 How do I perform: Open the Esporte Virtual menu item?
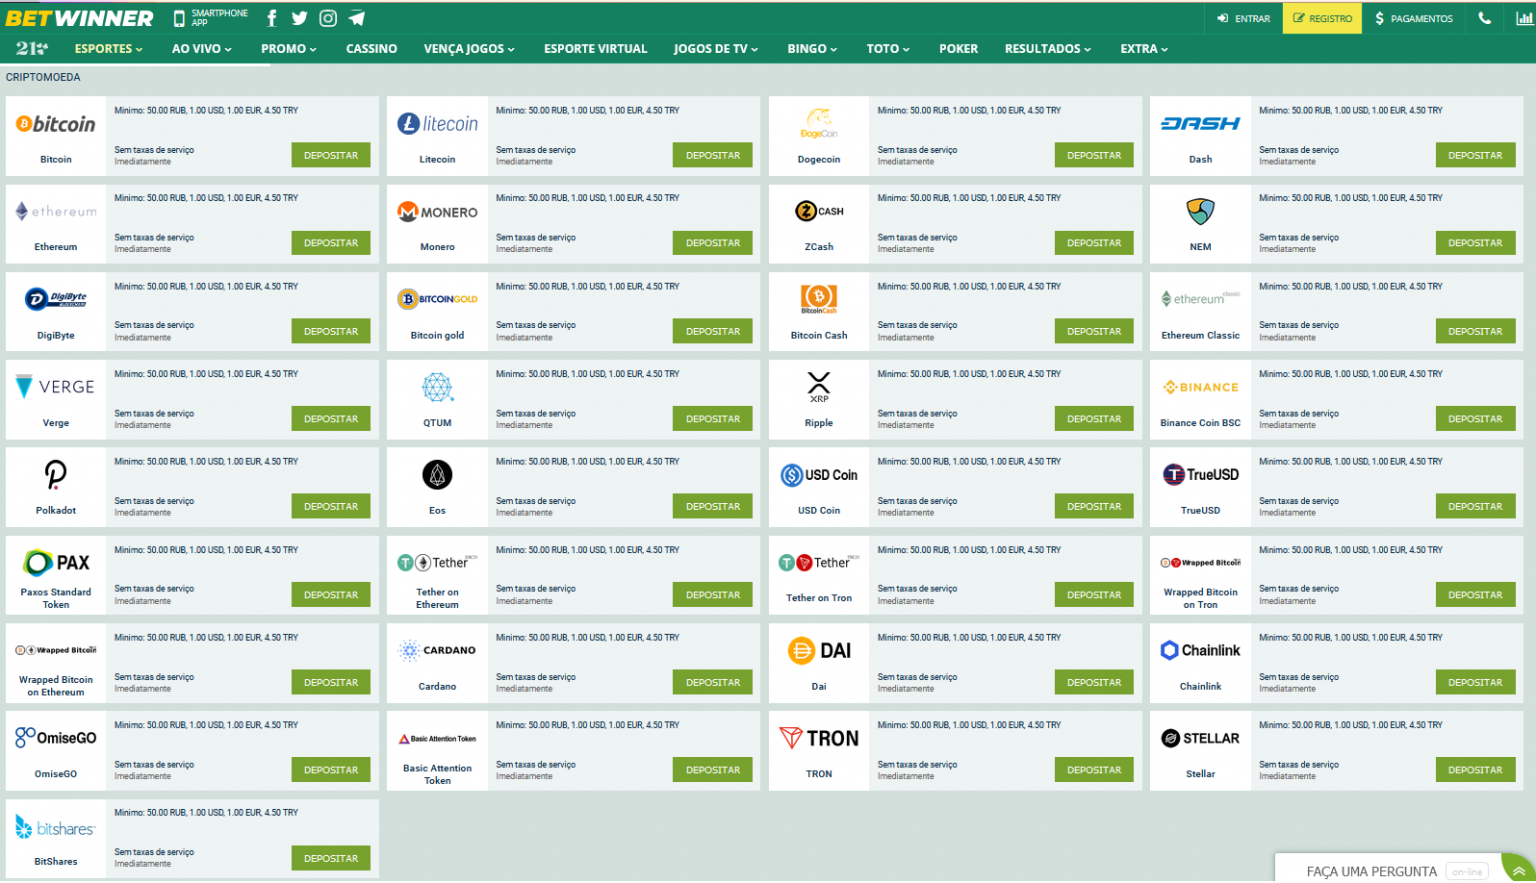(x=596, y=48)
